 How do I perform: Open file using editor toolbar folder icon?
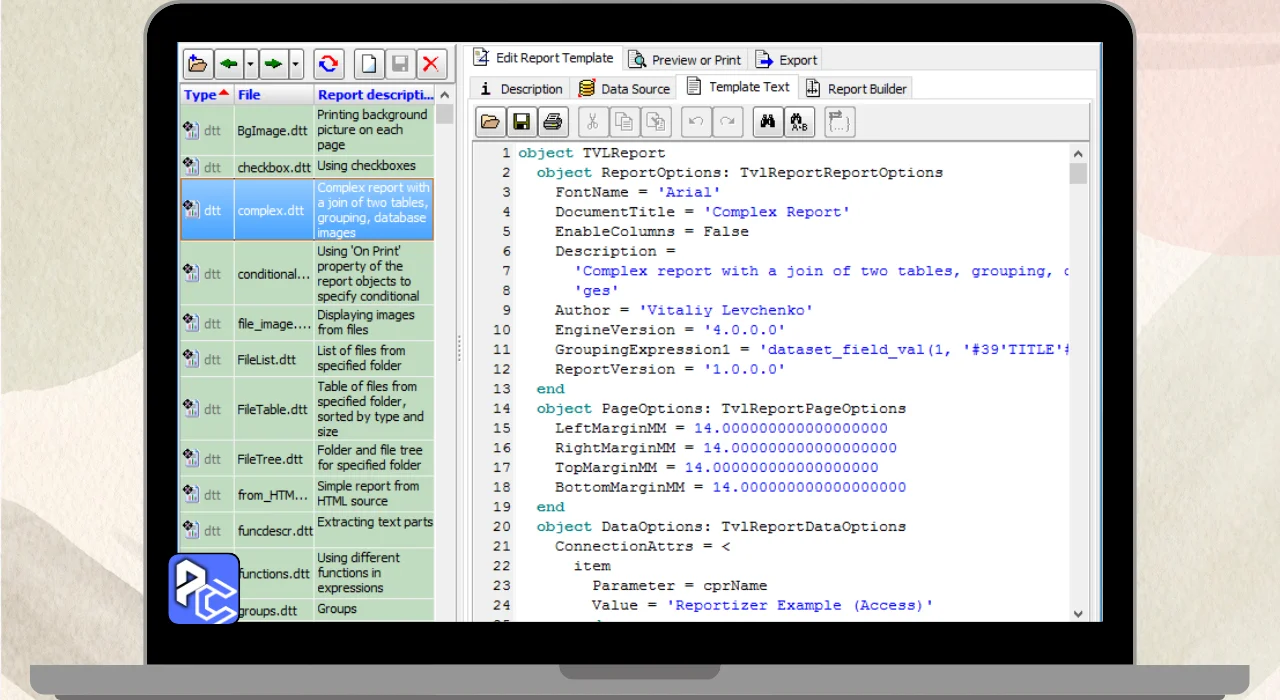[490, 122]
